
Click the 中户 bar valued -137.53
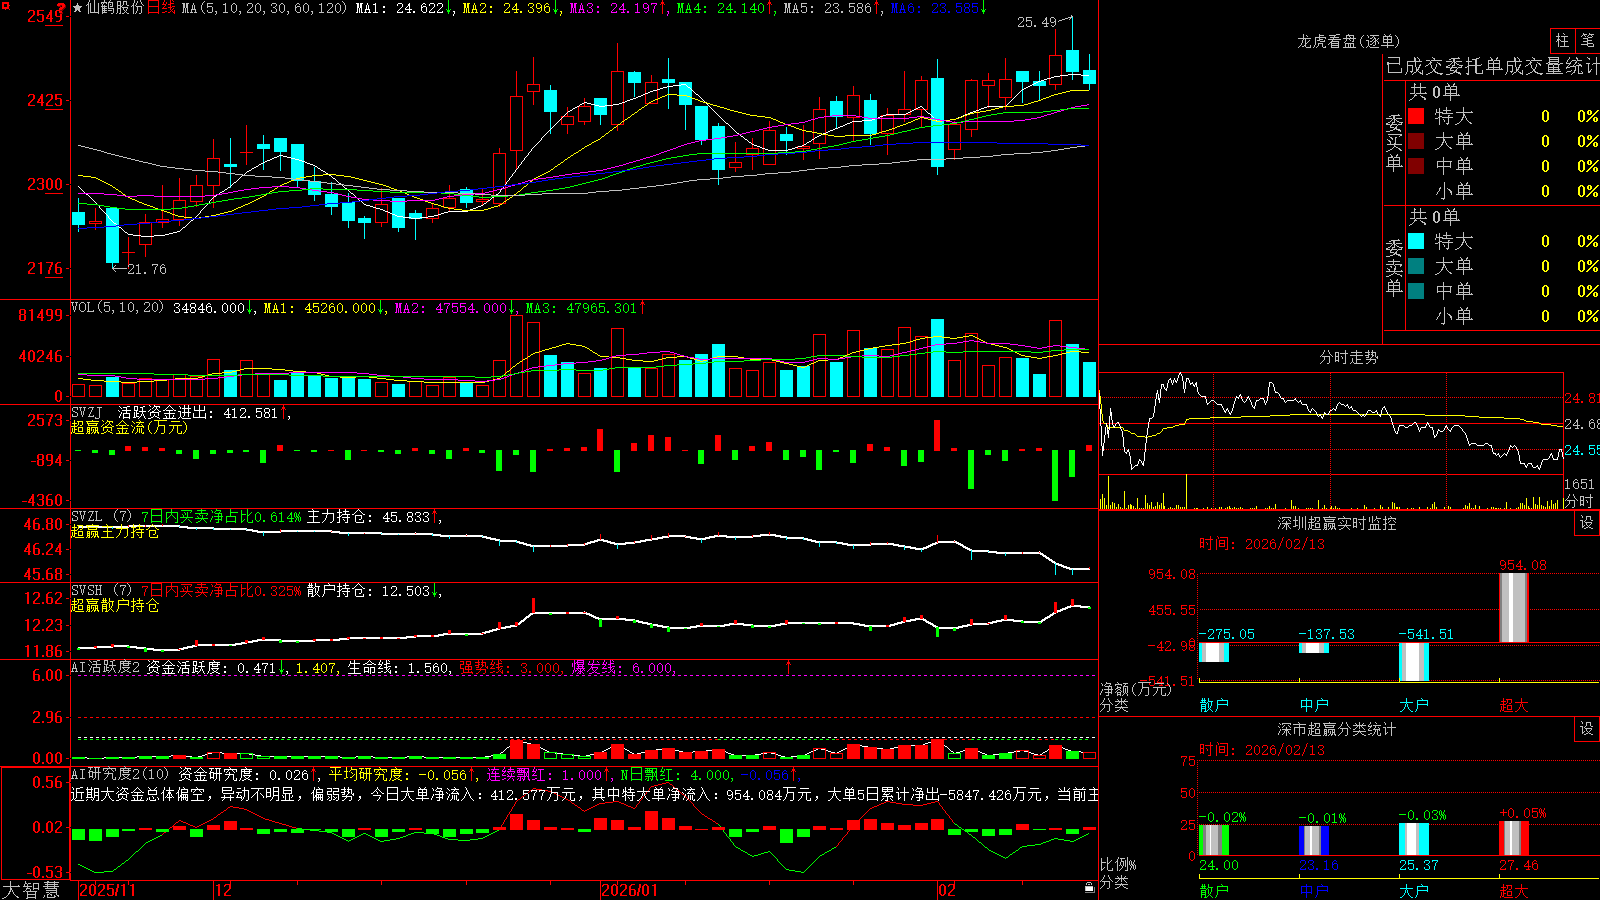[1314, 648]
